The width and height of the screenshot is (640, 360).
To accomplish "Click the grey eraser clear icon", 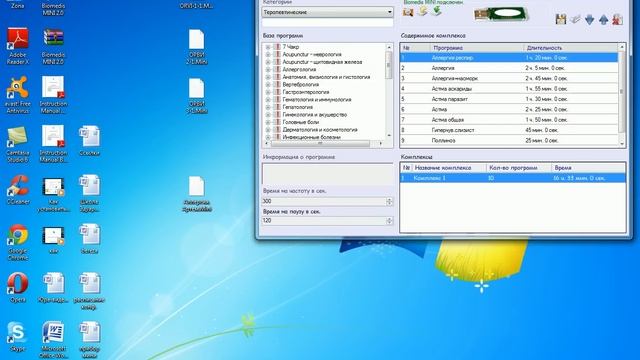I will (575, 19).
